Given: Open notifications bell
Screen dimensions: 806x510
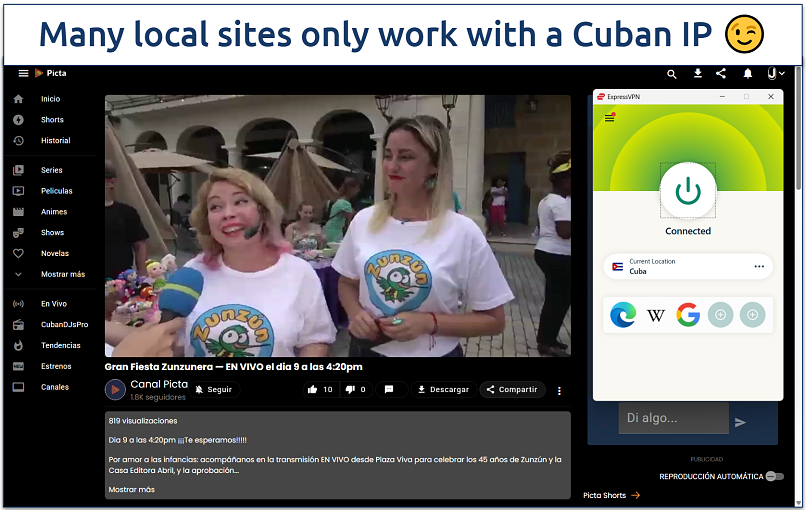Looking at the screenshot, I should point(747,74).
